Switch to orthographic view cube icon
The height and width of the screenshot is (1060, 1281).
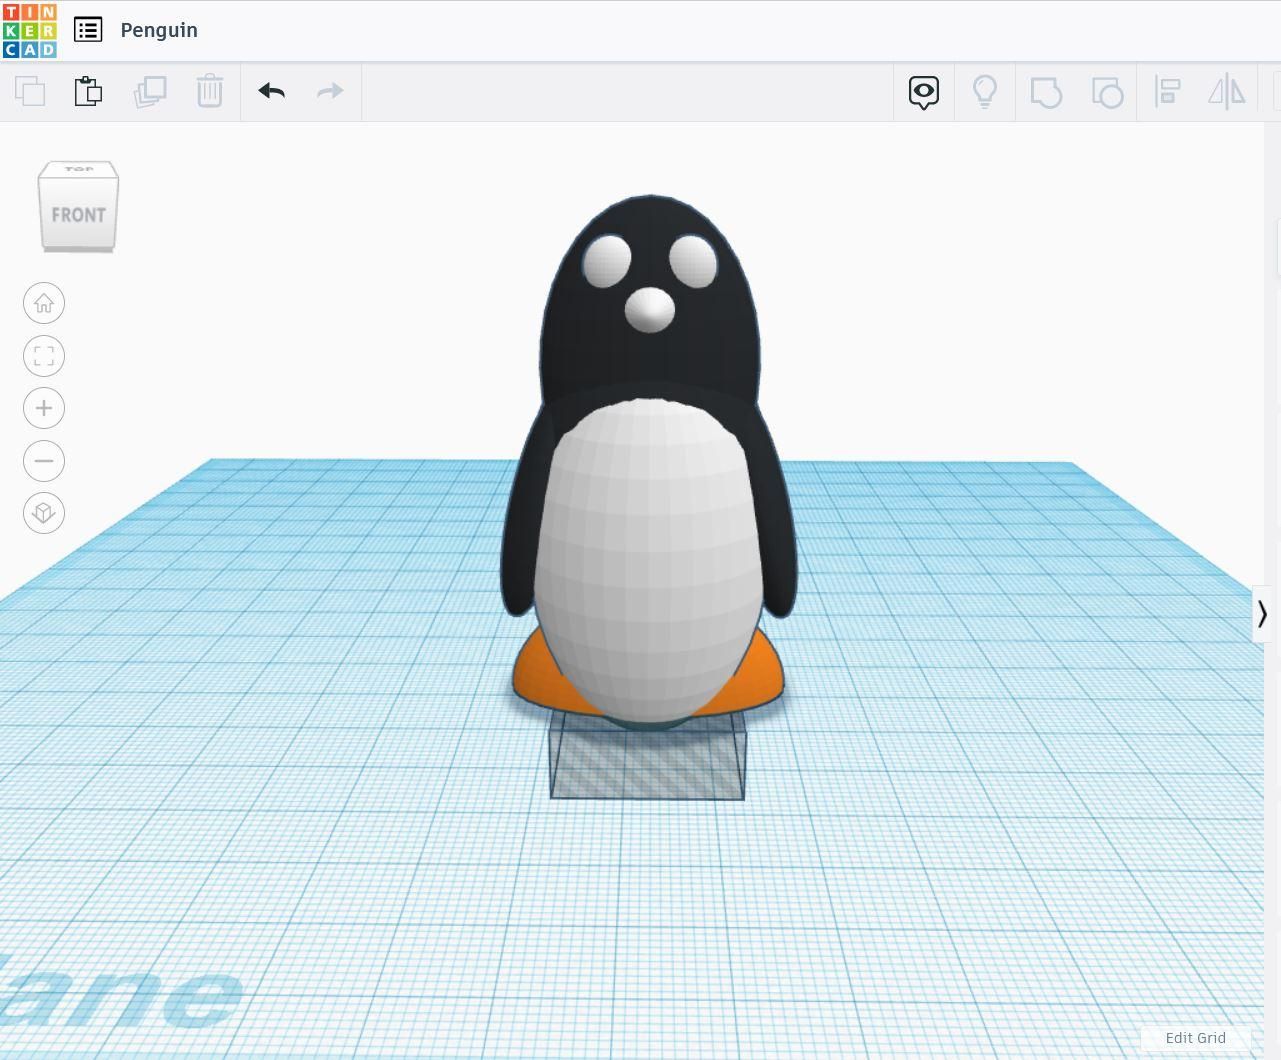[44, 513]
